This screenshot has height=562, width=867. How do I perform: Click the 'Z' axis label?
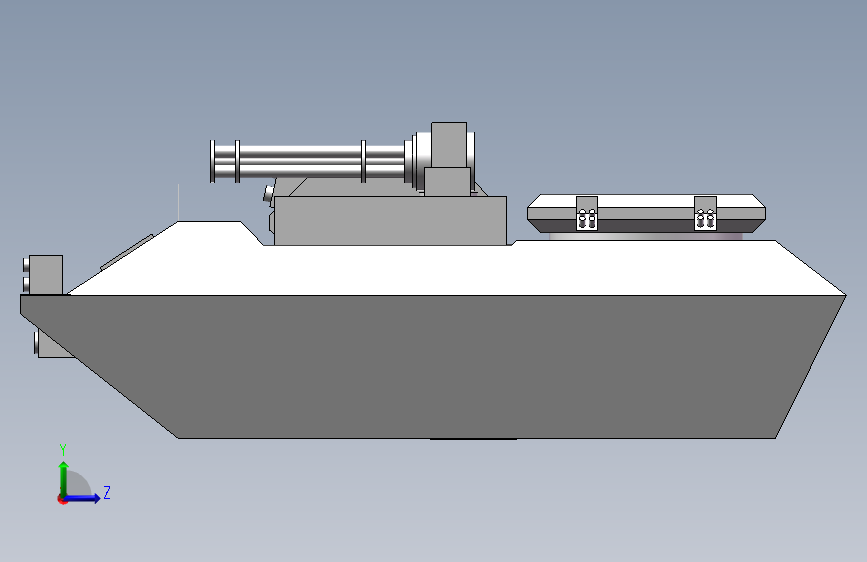point(107,492)
